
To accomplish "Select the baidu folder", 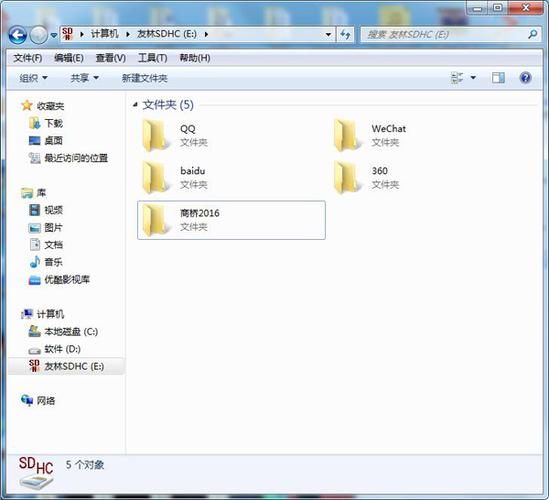I will (231, 178).
